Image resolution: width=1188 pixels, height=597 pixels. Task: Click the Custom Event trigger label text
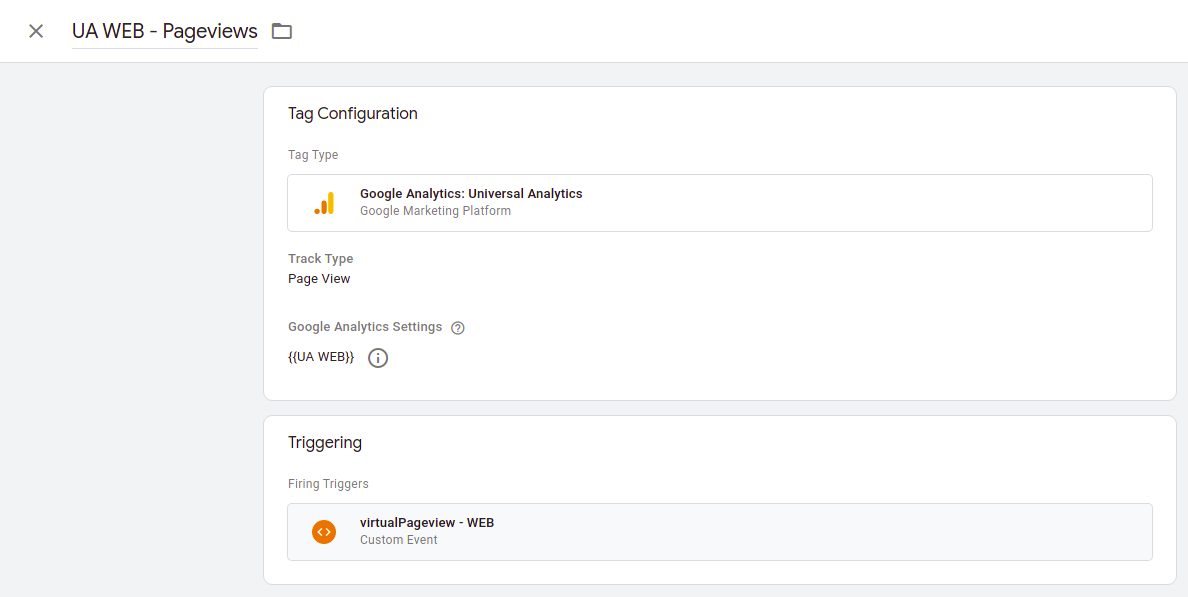pos(396,540)
